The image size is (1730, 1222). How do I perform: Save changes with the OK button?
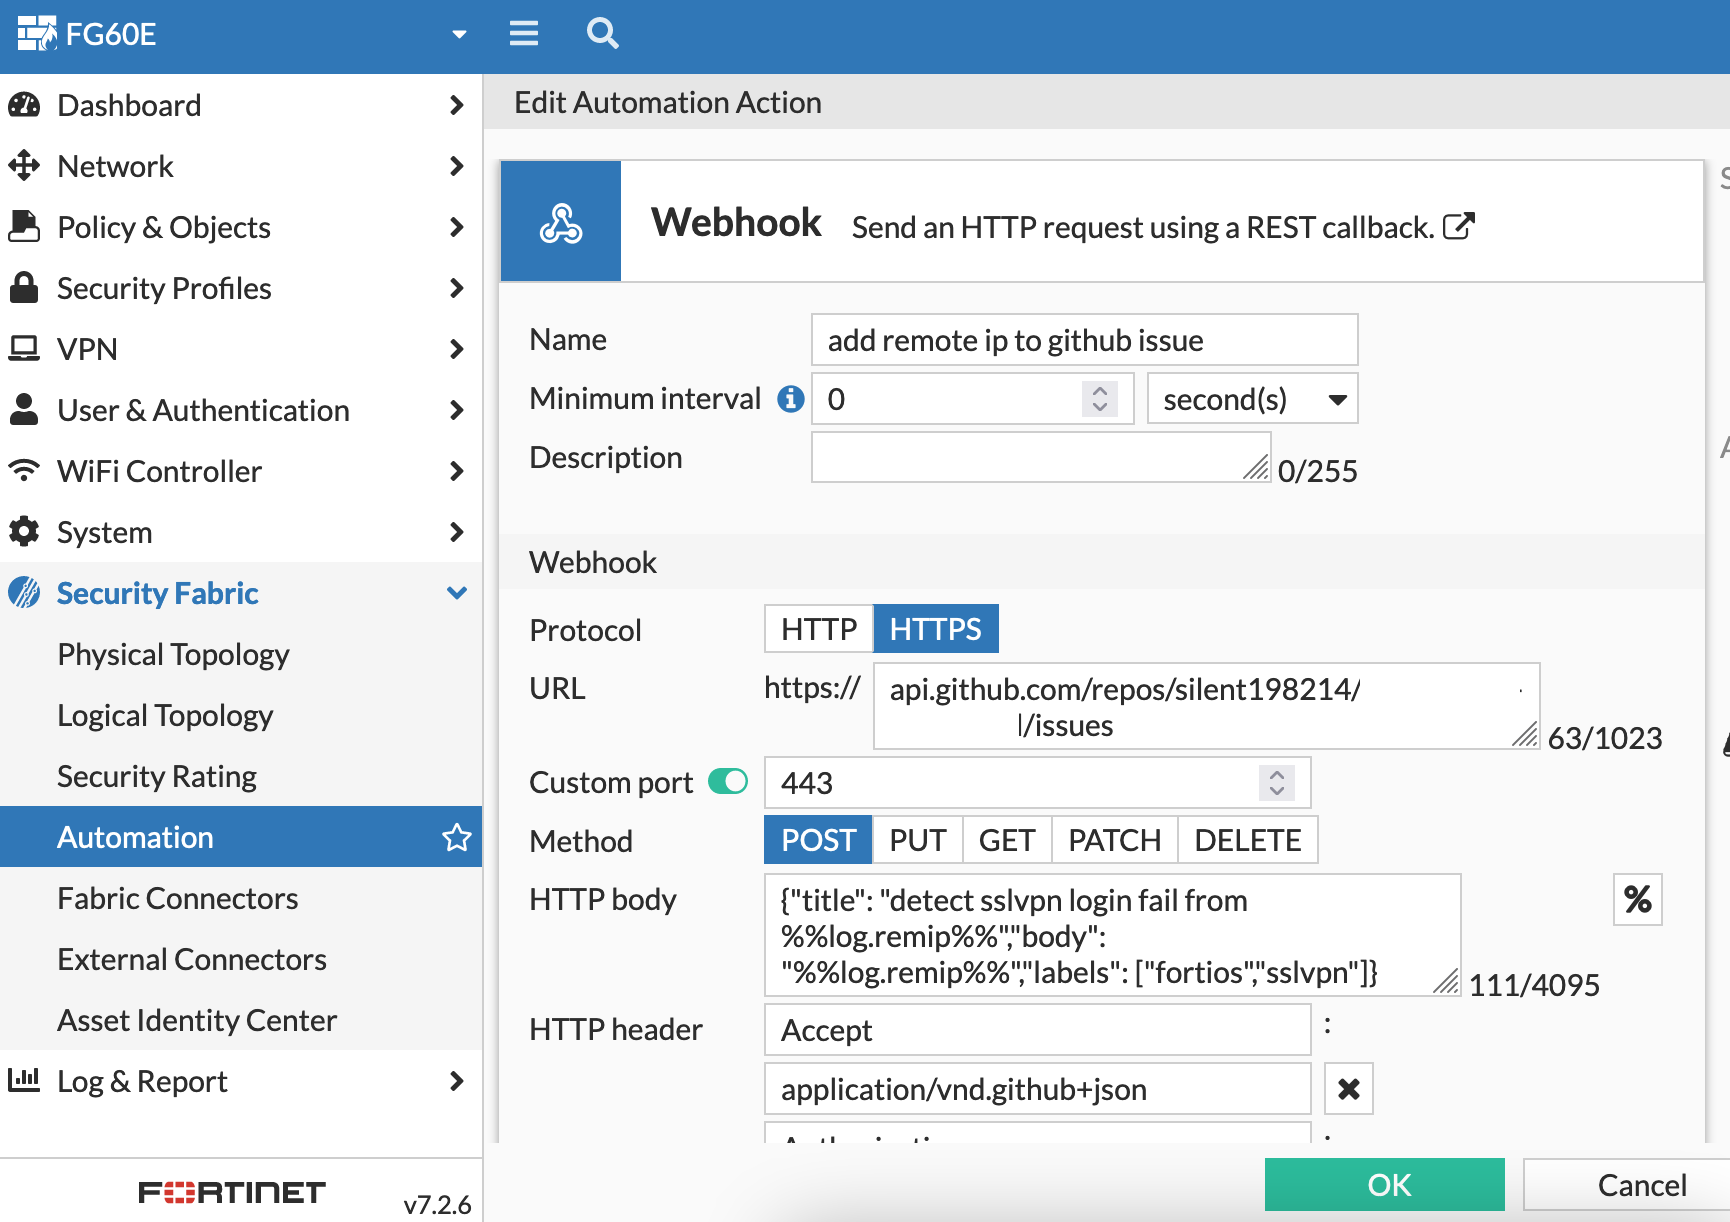(1386, 1185)
